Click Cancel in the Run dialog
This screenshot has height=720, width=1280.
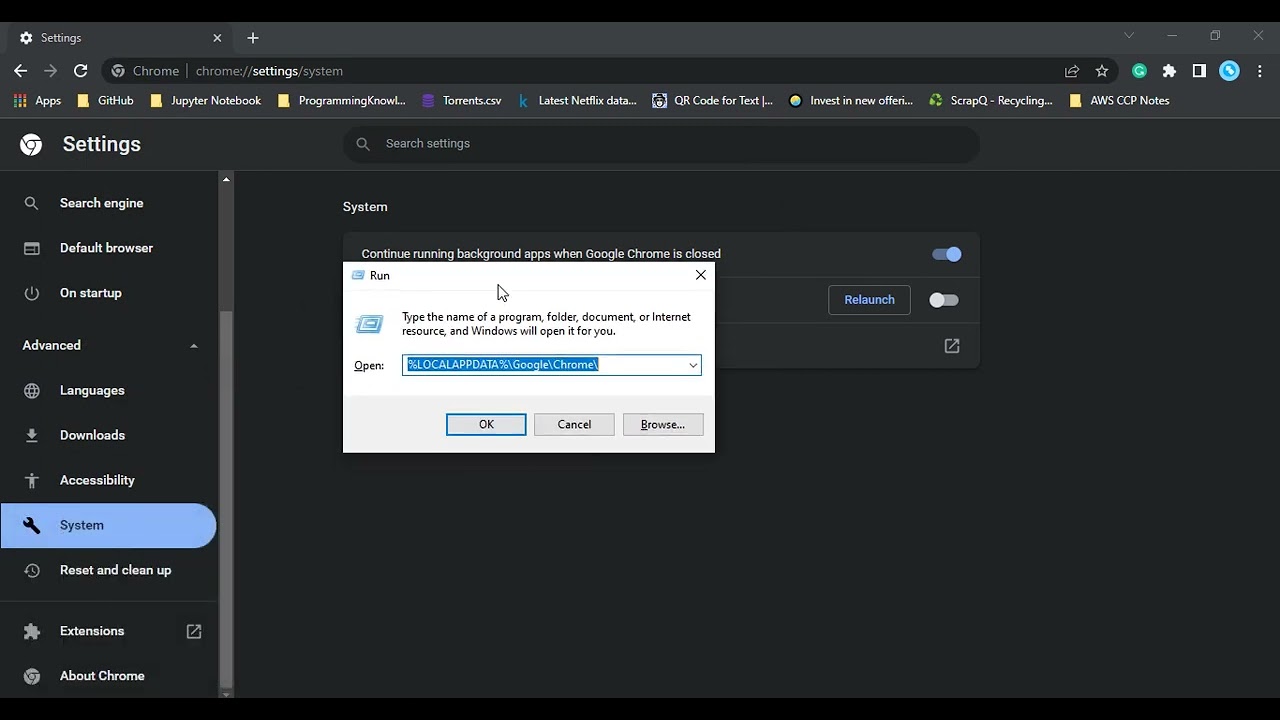click(x=574, y=425)
